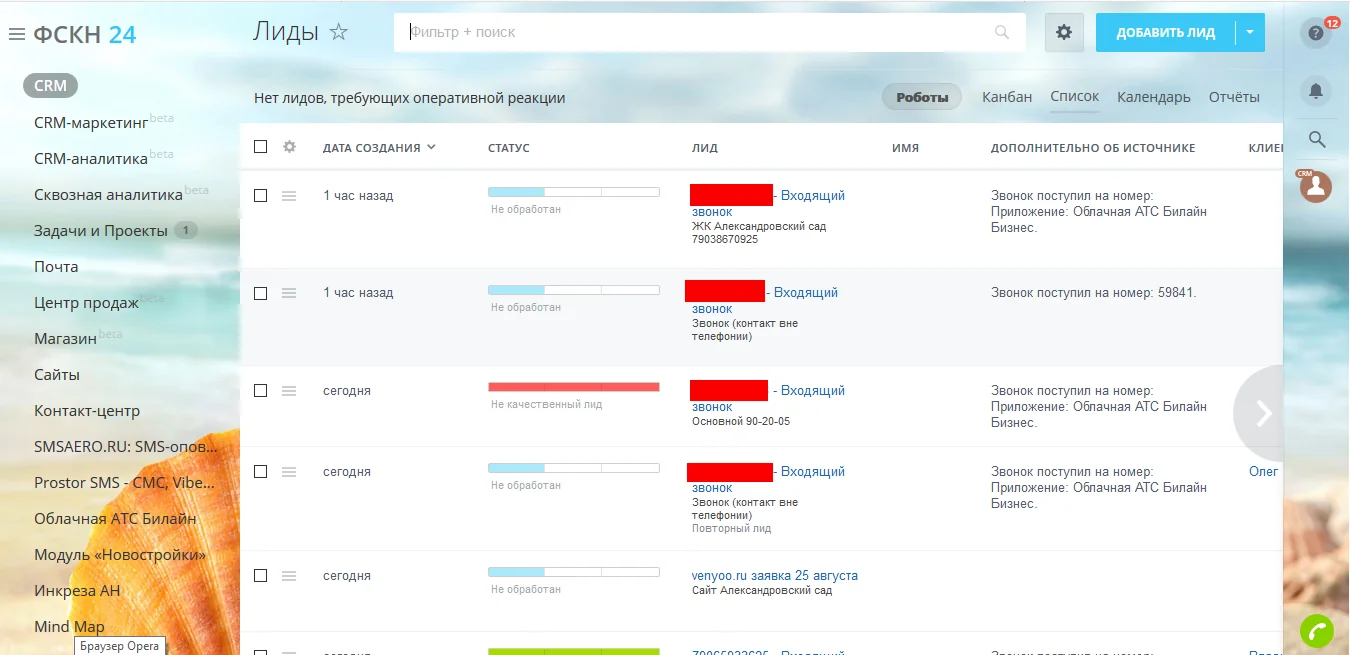The image size is (1350, 655).
Task: Select the Список view tab
Action: click(1074, 97)
